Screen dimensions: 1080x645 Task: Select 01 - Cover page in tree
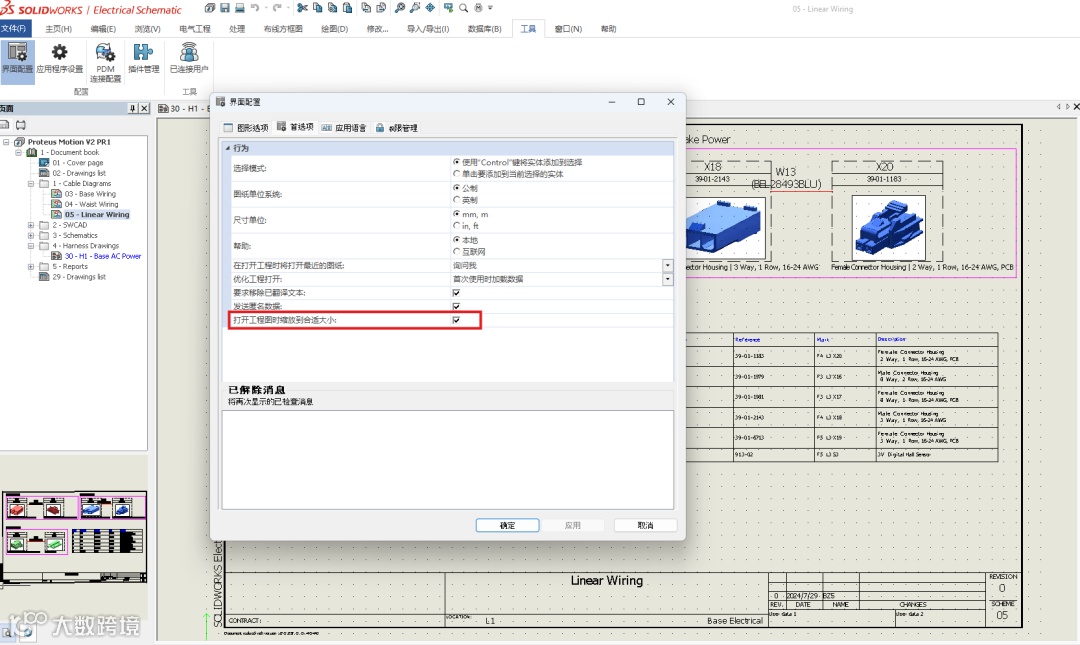tap(78, 163)
